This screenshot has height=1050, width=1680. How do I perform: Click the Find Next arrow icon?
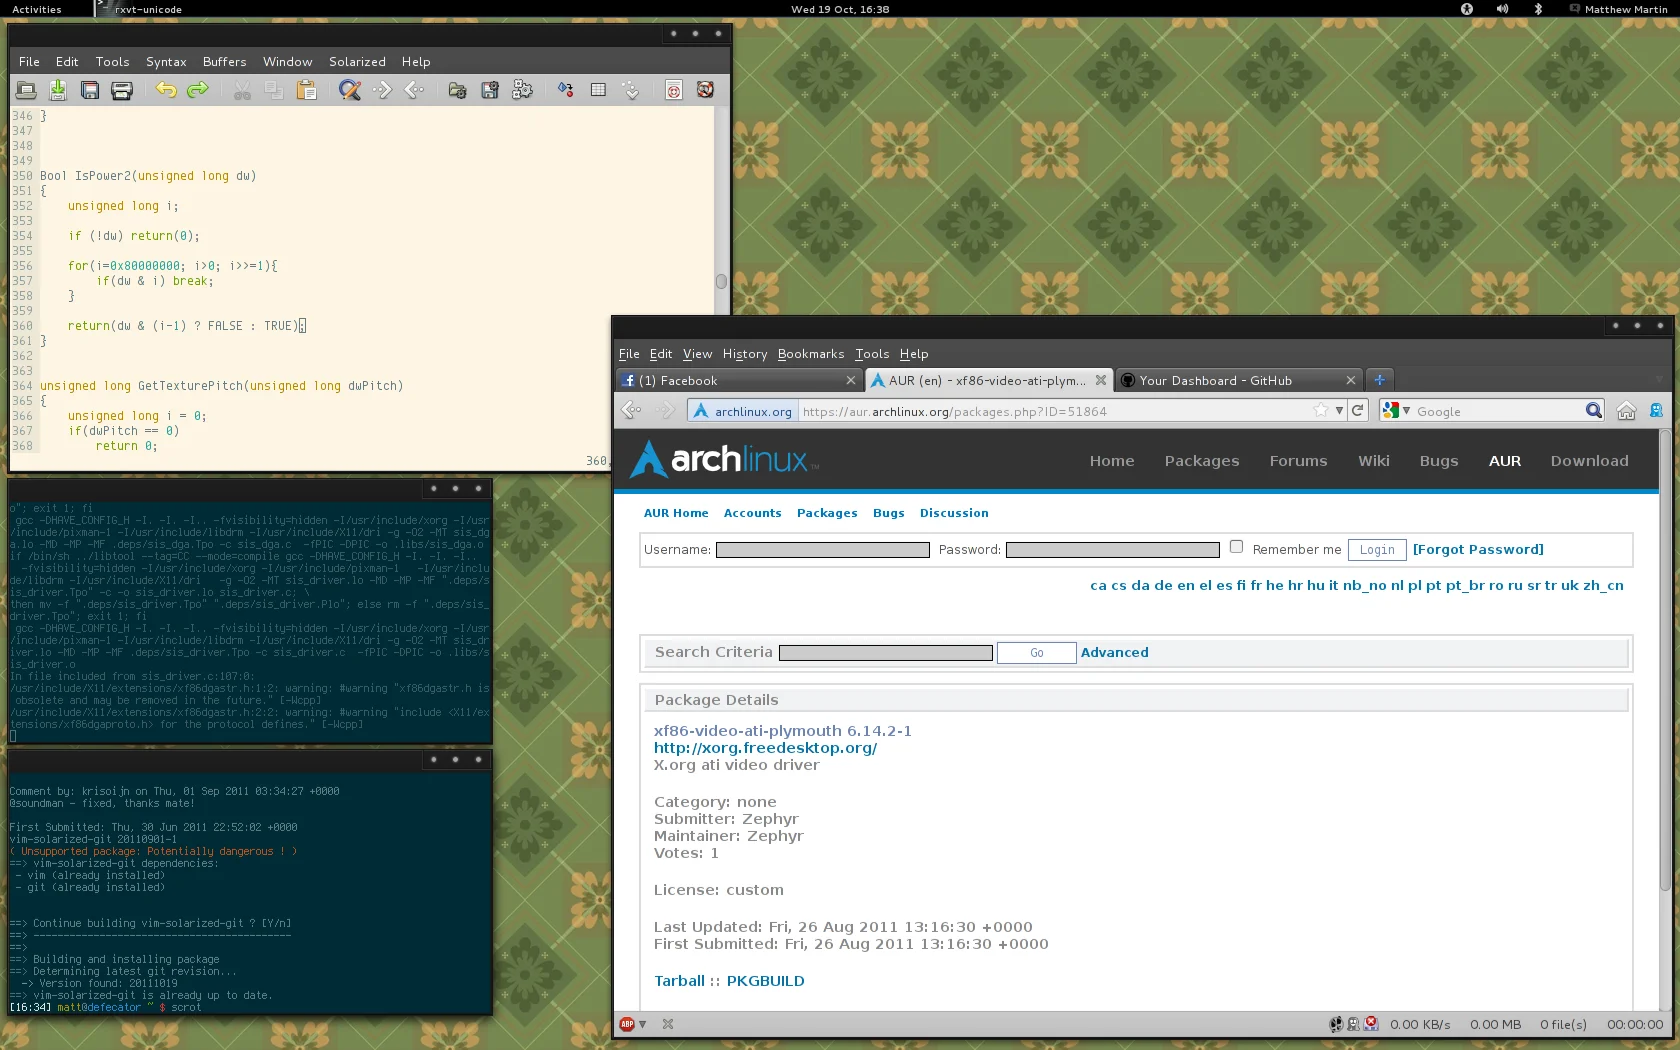coord(382,90)
